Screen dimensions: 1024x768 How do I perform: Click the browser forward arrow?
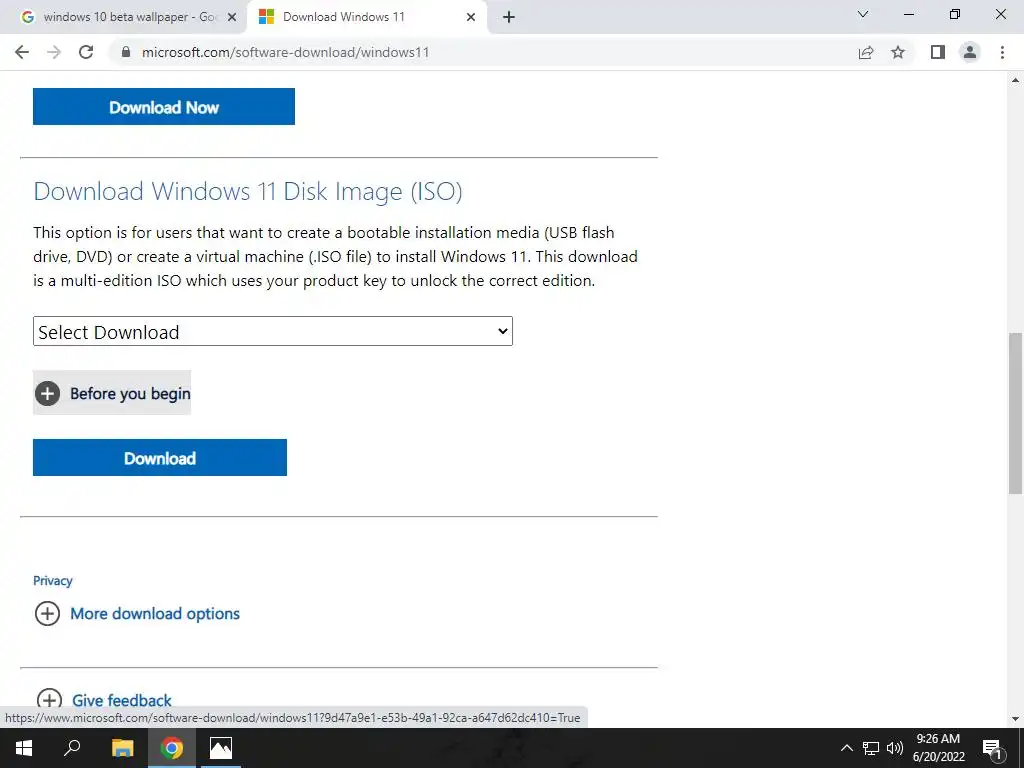coord(54,52)
